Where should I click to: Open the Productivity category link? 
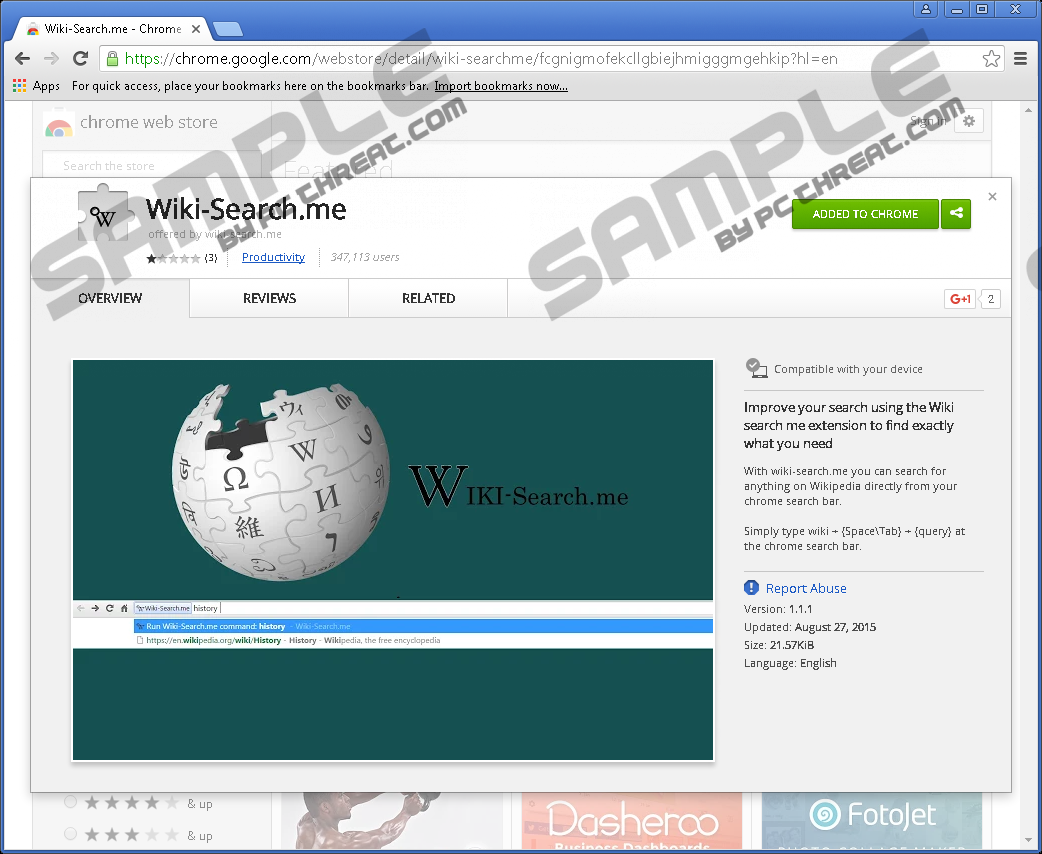(x=273, y=257)
